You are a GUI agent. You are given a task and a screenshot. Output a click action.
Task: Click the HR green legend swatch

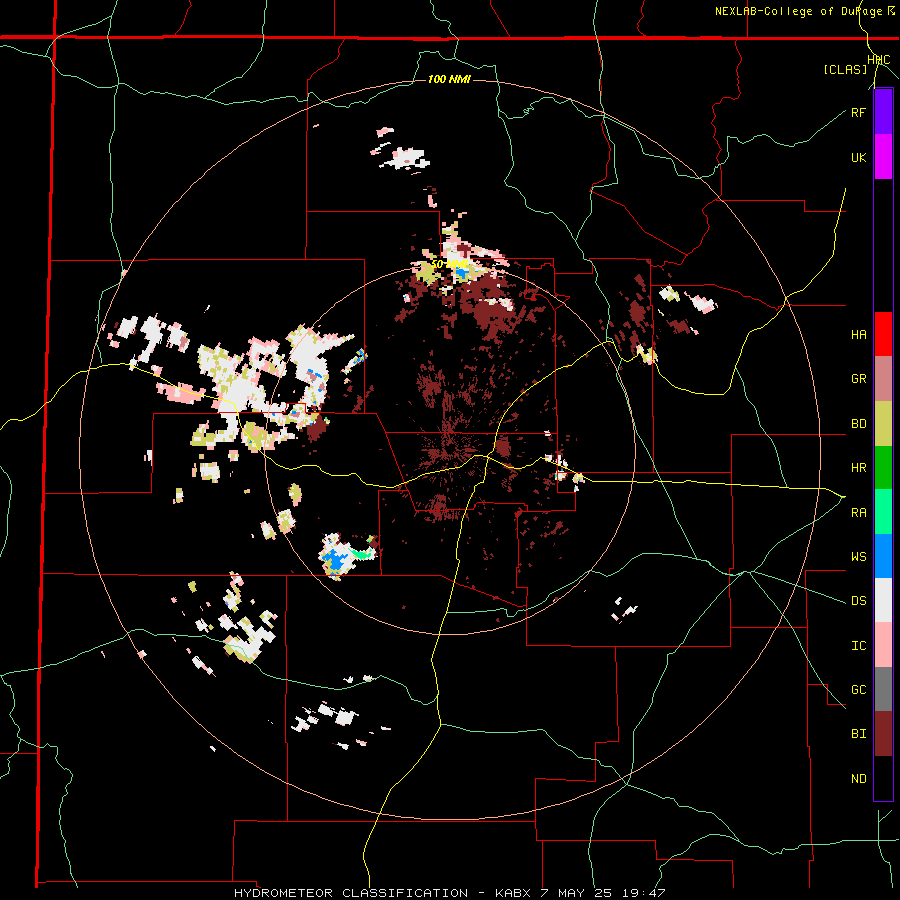point(883,468)
